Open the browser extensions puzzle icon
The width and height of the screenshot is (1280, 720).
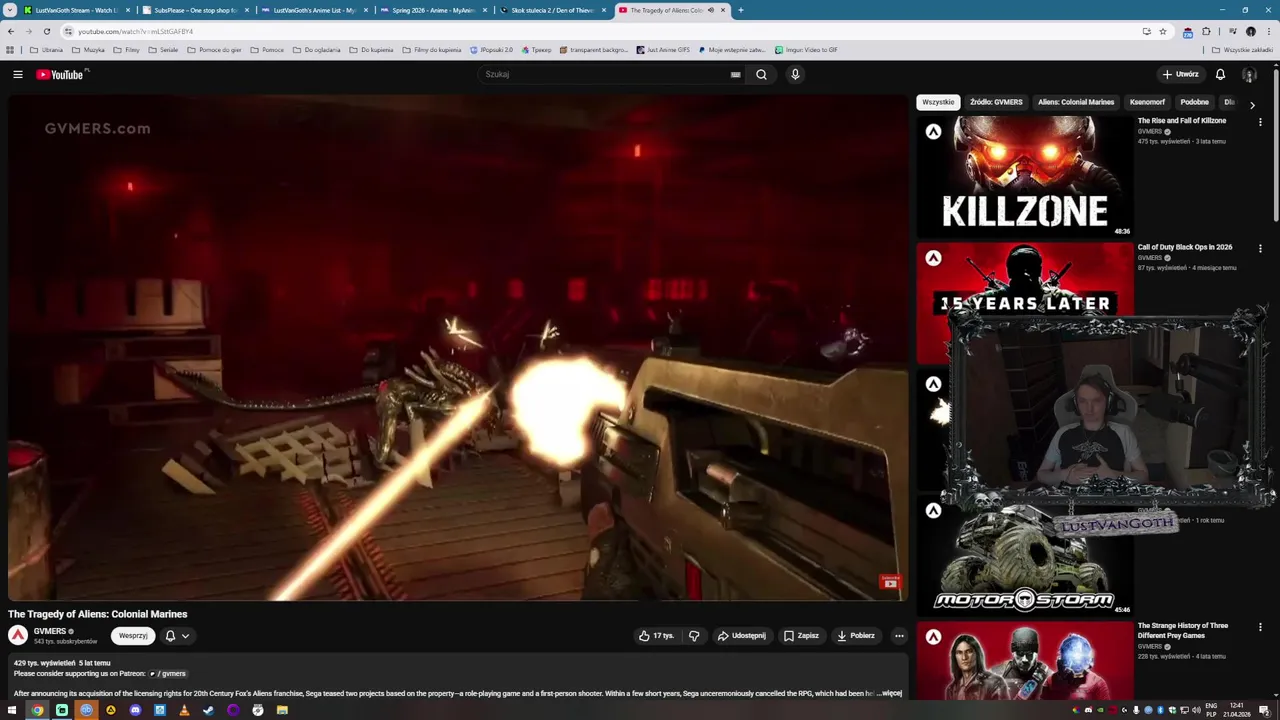point(1206,31)
